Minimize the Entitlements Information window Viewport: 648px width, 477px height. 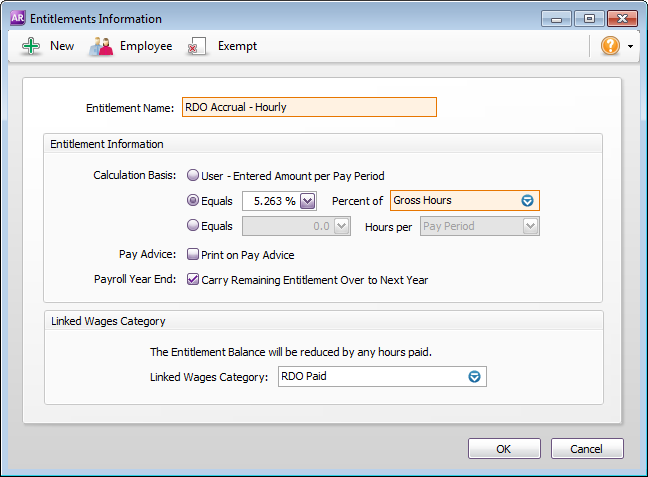556,19
